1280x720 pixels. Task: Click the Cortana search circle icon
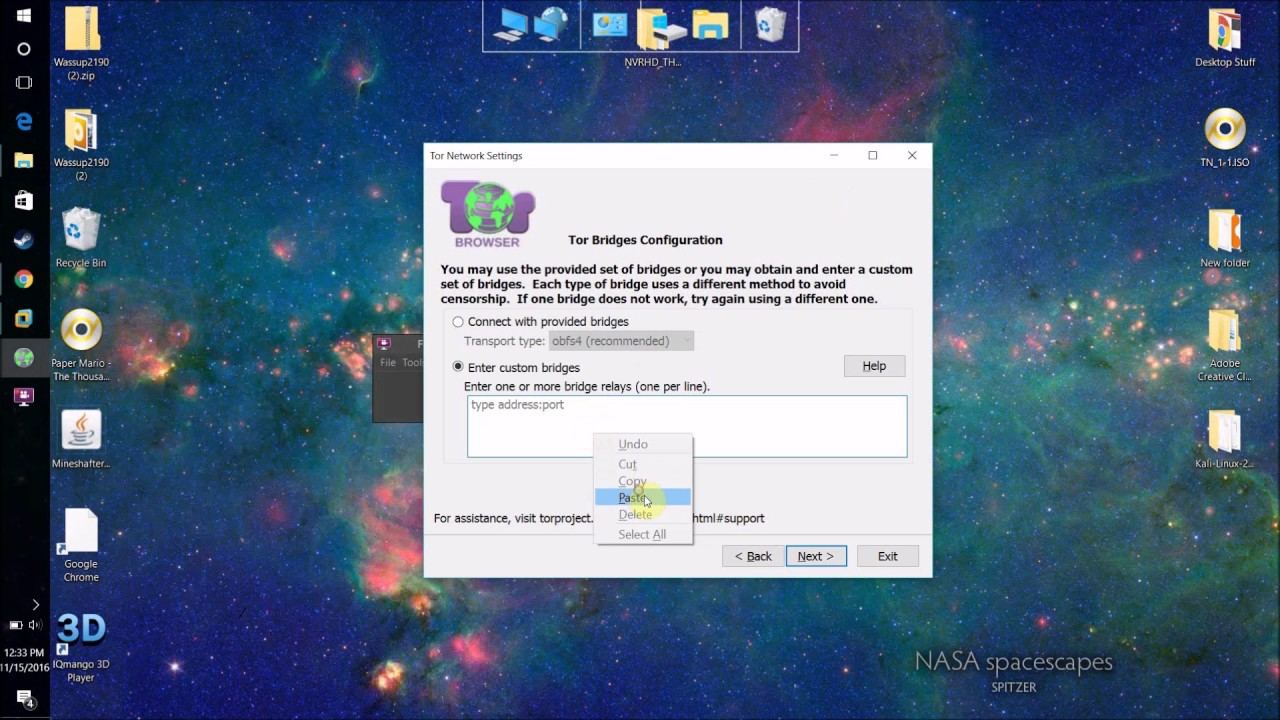point(24,49)
